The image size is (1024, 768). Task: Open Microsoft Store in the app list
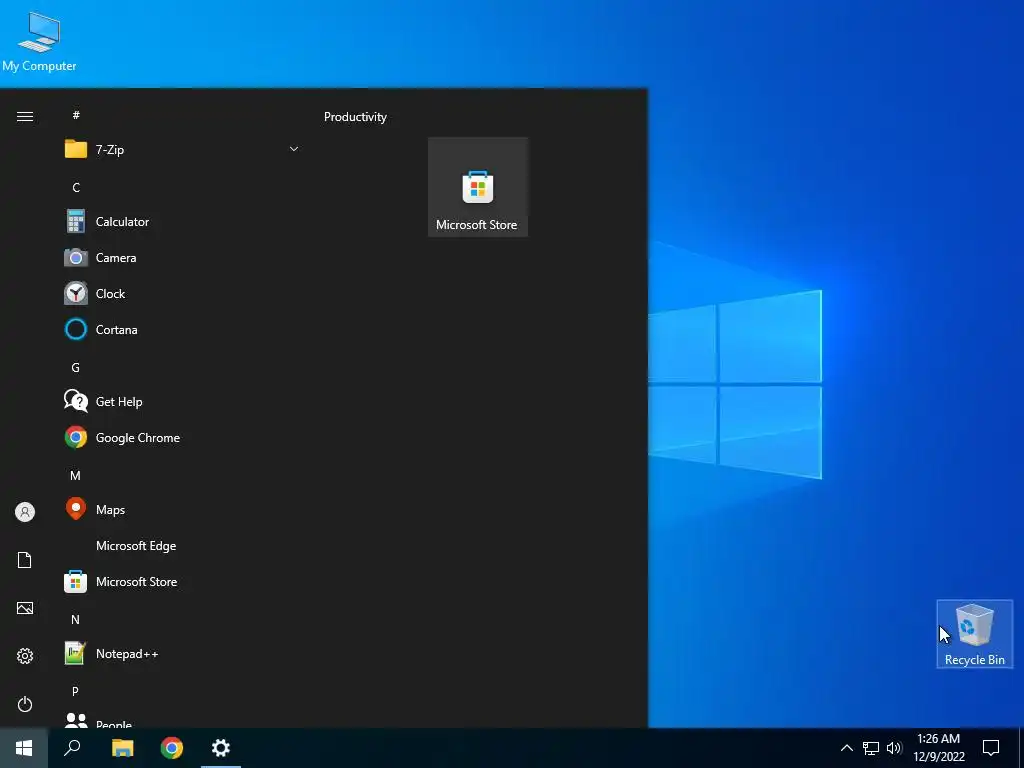183,582
